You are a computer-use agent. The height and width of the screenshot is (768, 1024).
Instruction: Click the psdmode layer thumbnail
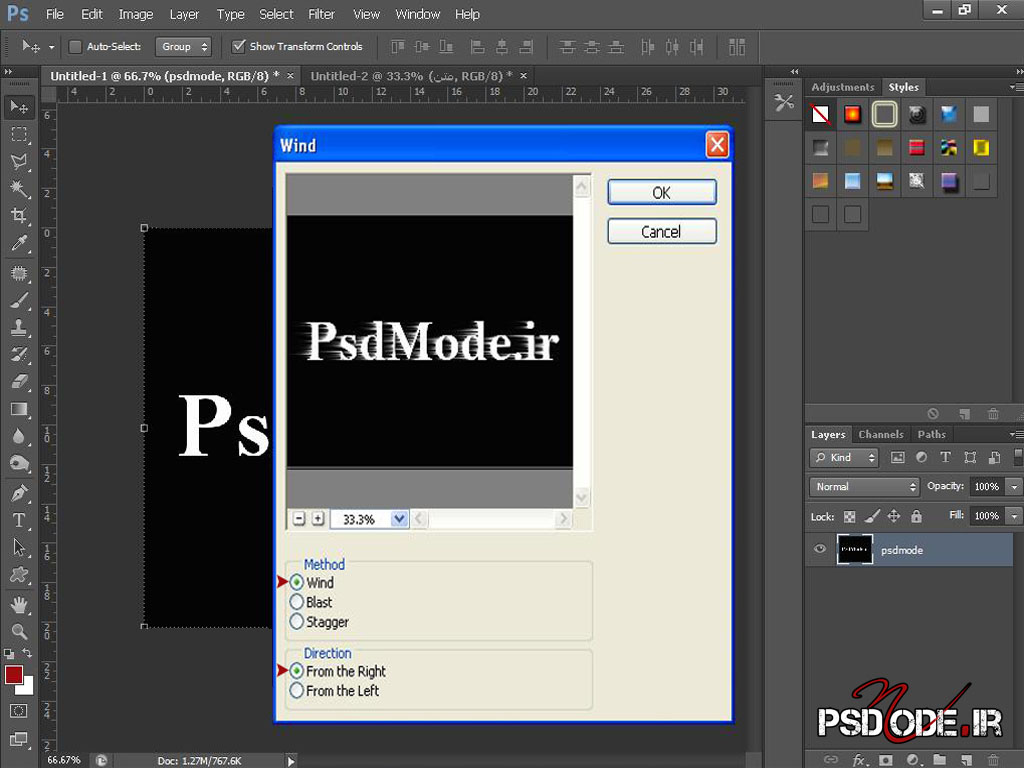point(854,549)
